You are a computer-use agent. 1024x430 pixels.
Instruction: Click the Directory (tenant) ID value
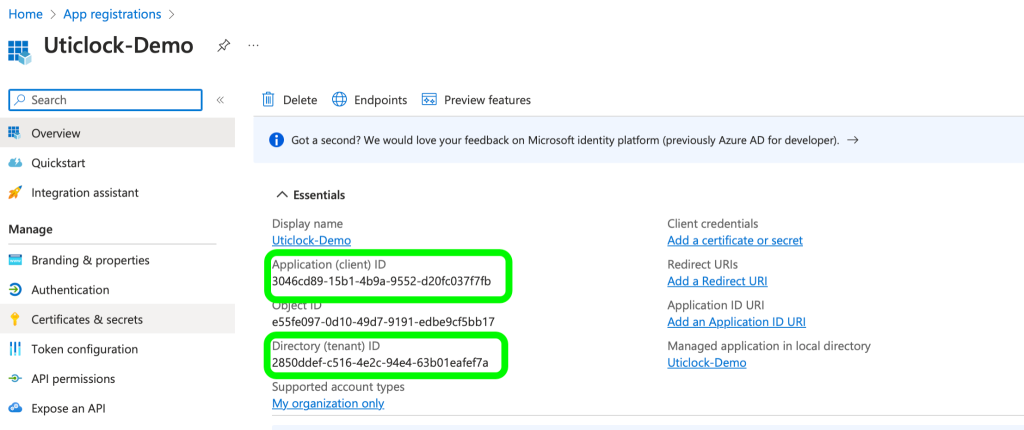380,363
